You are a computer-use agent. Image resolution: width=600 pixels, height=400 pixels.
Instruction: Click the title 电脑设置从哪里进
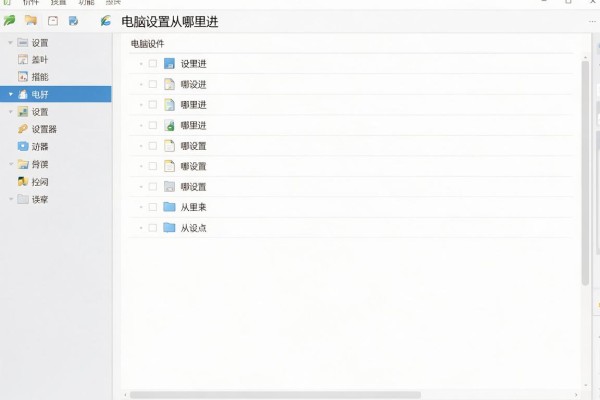coord(170,21)
